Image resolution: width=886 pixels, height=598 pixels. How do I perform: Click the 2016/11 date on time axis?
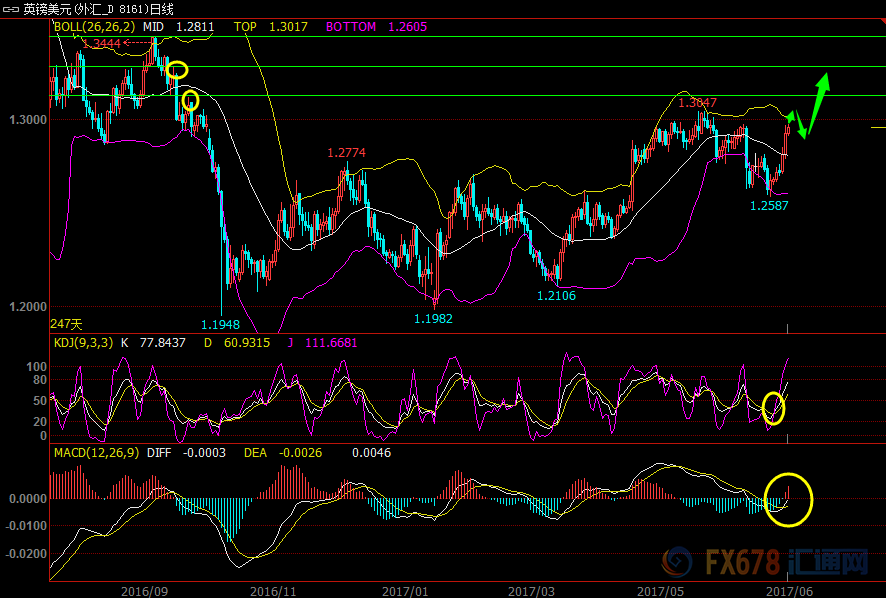(273, 591)
